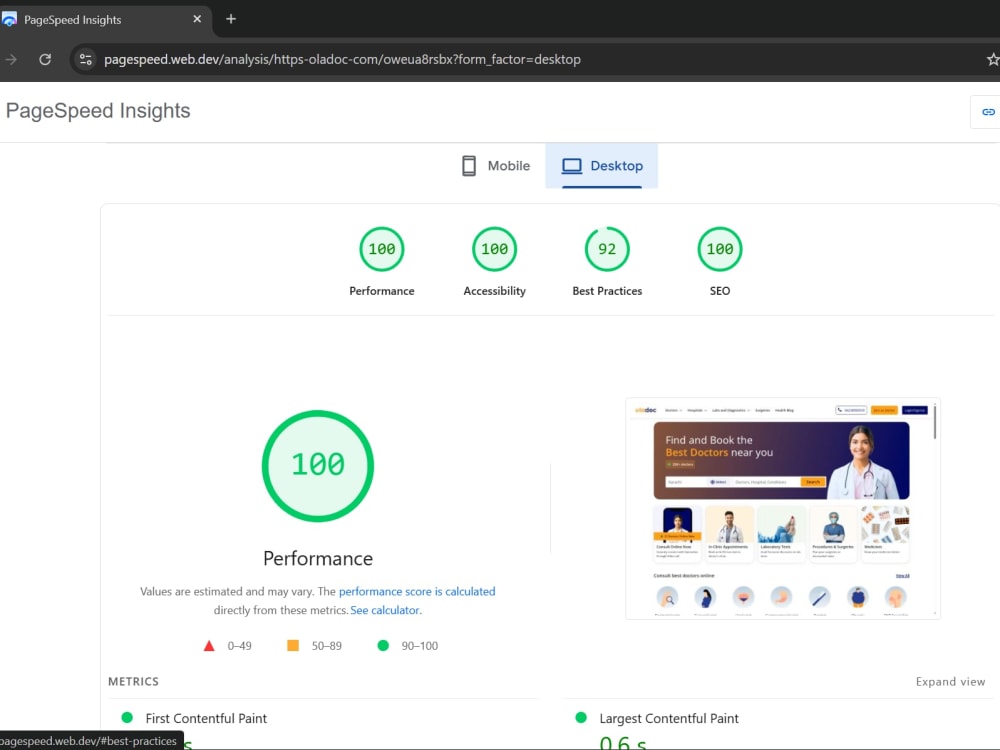
Task: Click the green circle 90–100 legend icon
Action: pyautogui.click(x=383, y=645)
